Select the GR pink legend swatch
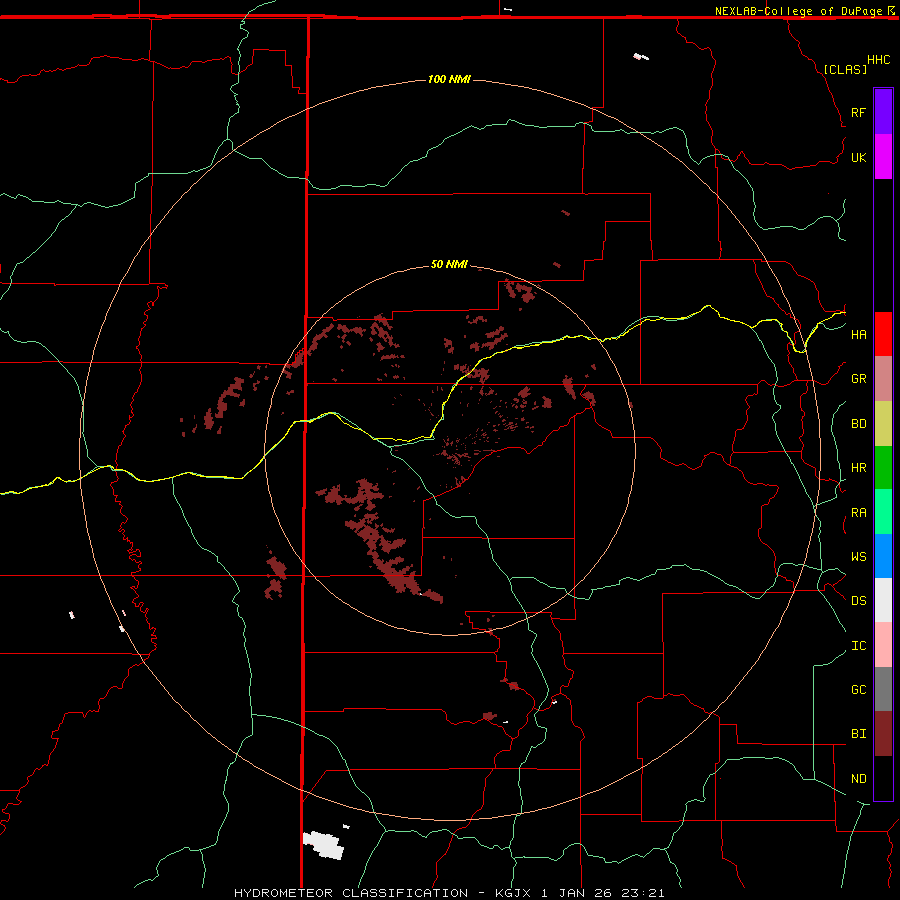 [883, 379]
